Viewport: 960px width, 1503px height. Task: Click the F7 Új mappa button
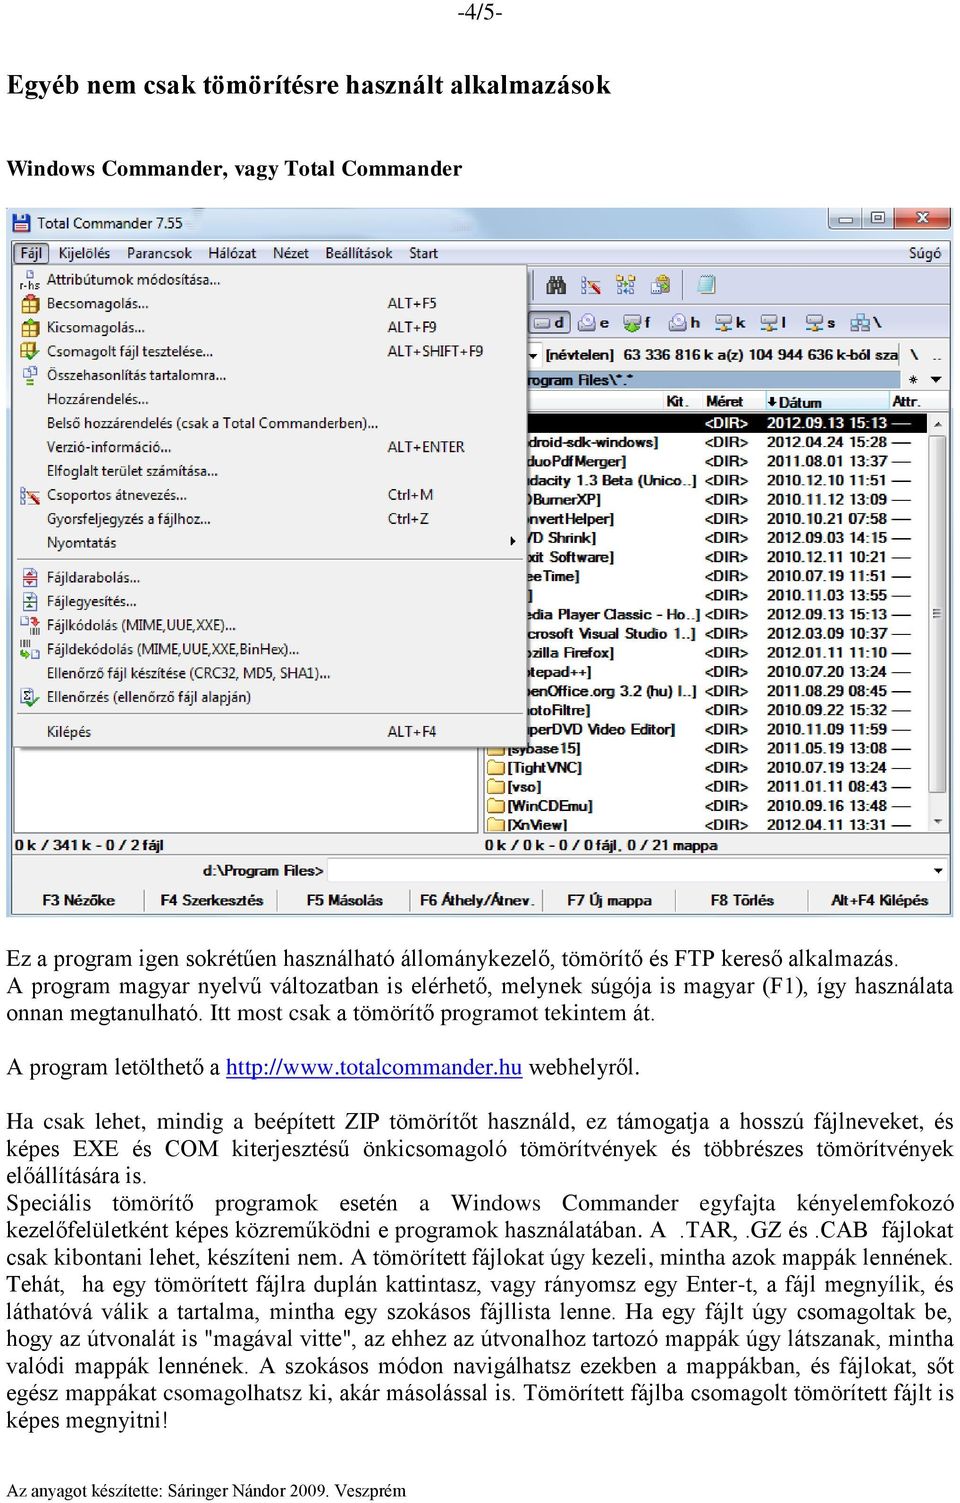pos(609,900)
